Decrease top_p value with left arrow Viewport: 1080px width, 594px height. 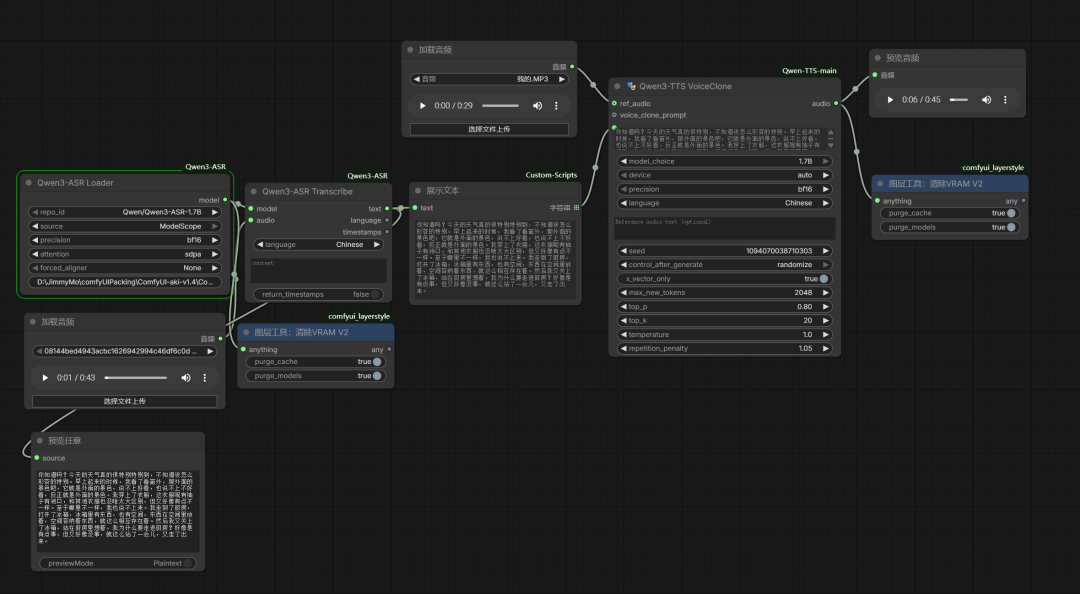pos(623,307)
